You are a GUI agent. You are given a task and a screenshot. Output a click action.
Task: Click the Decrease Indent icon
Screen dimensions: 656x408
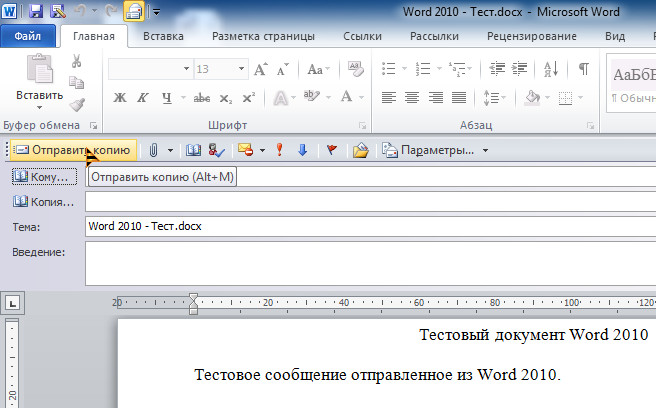[497, 68]
